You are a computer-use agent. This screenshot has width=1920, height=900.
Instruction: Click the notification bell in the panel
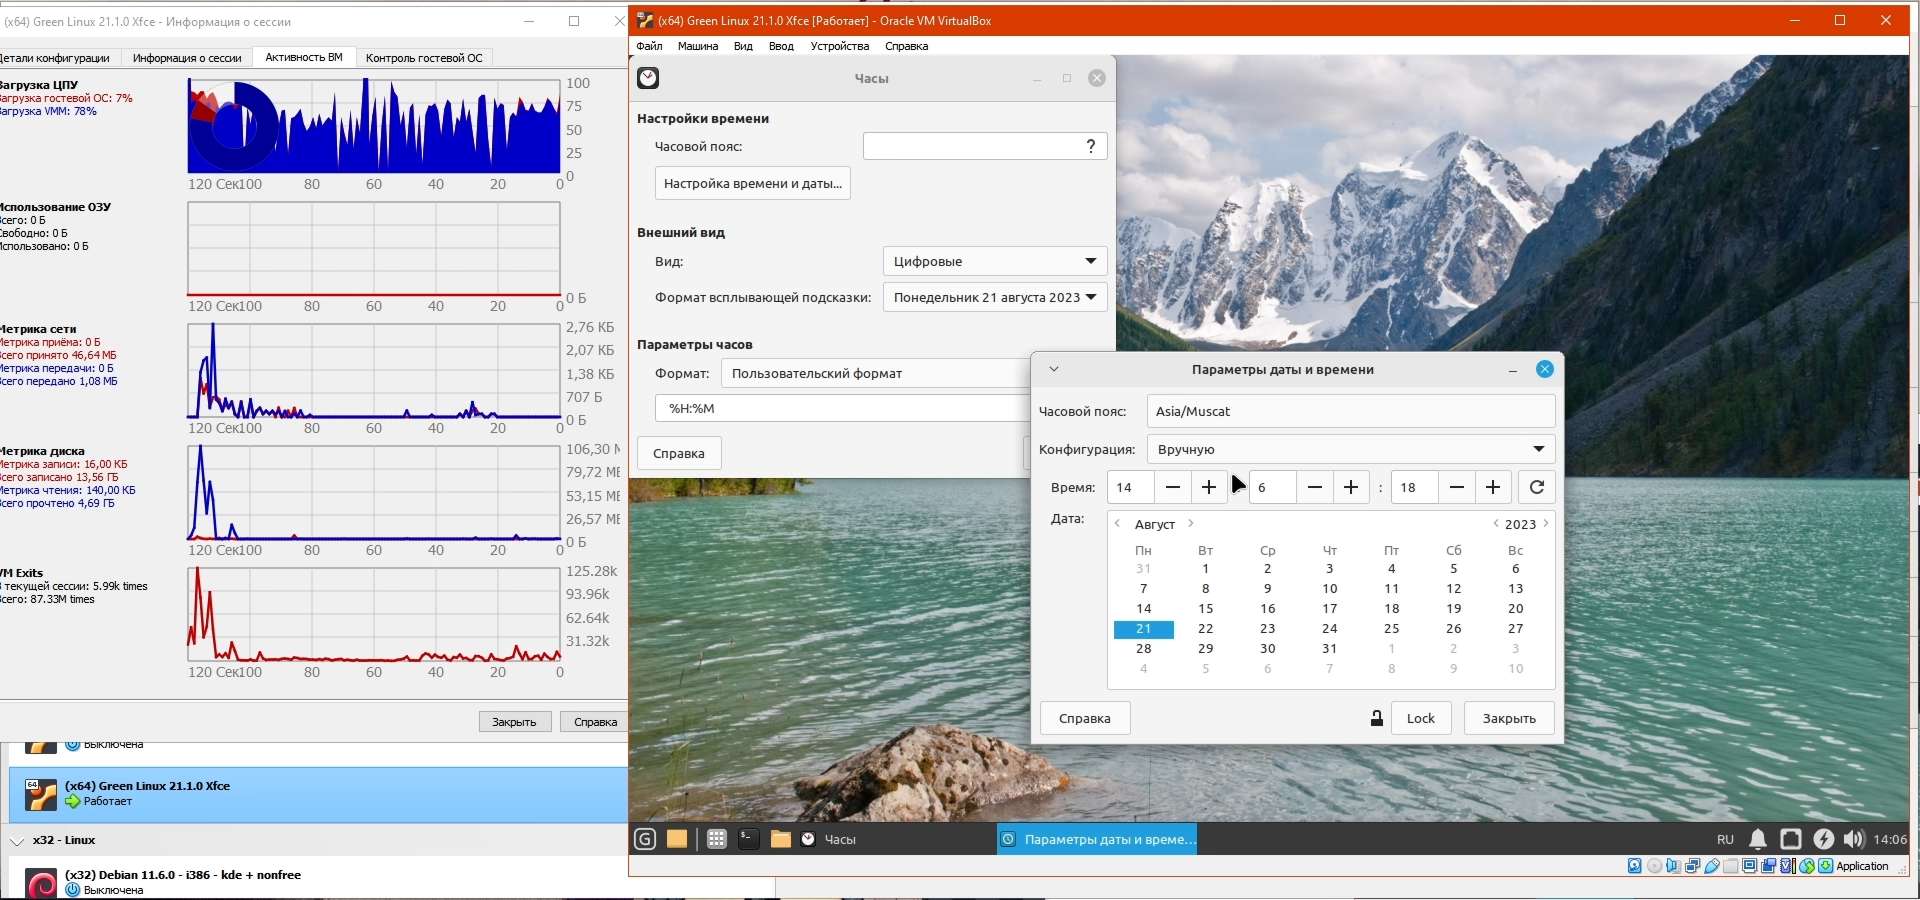[1757, 839]
